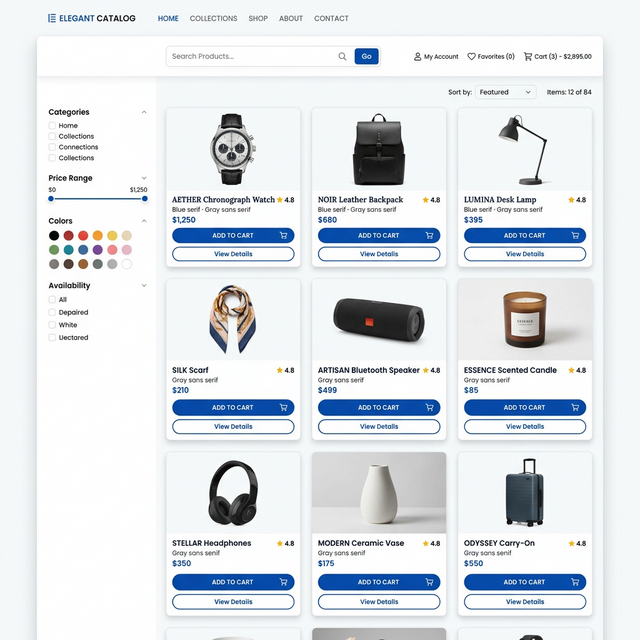Select the purple color swatch
640x640 pixels.
tap(98, 249)
